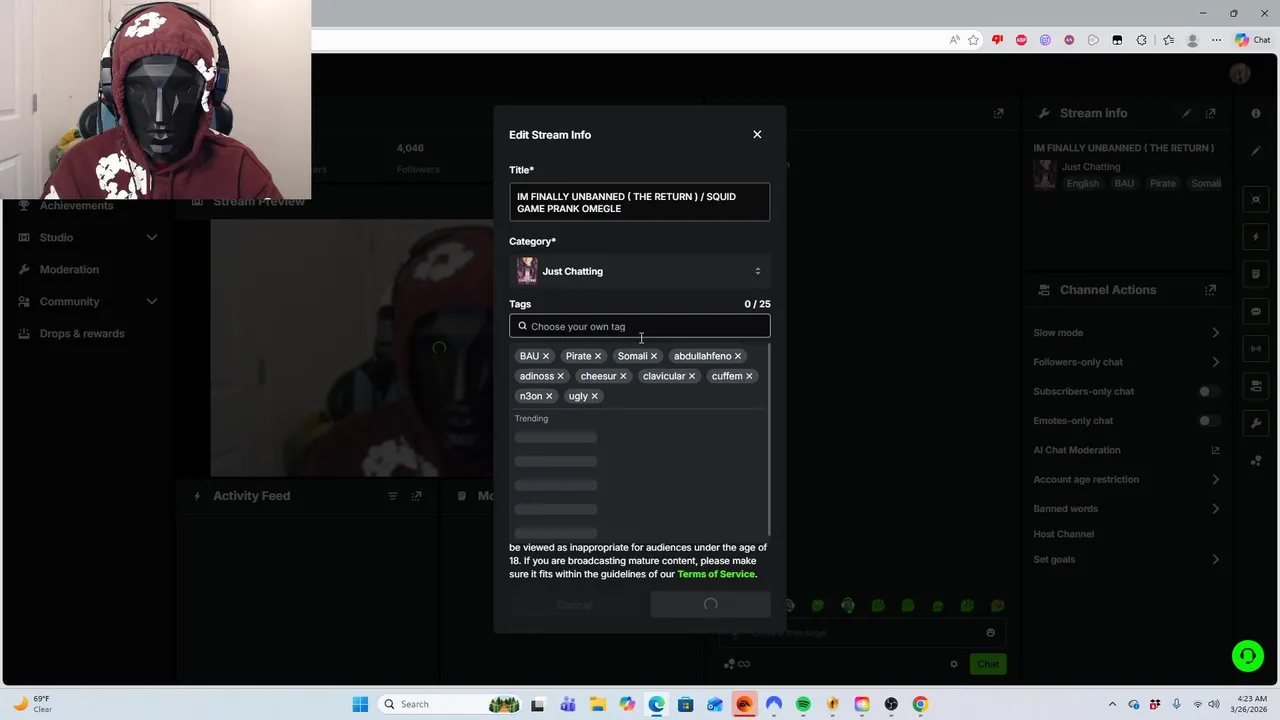The height and width of the screenshot is (720, 1280).
Task: Expand Account age restriction option
Action: [x=1215, y=479]
